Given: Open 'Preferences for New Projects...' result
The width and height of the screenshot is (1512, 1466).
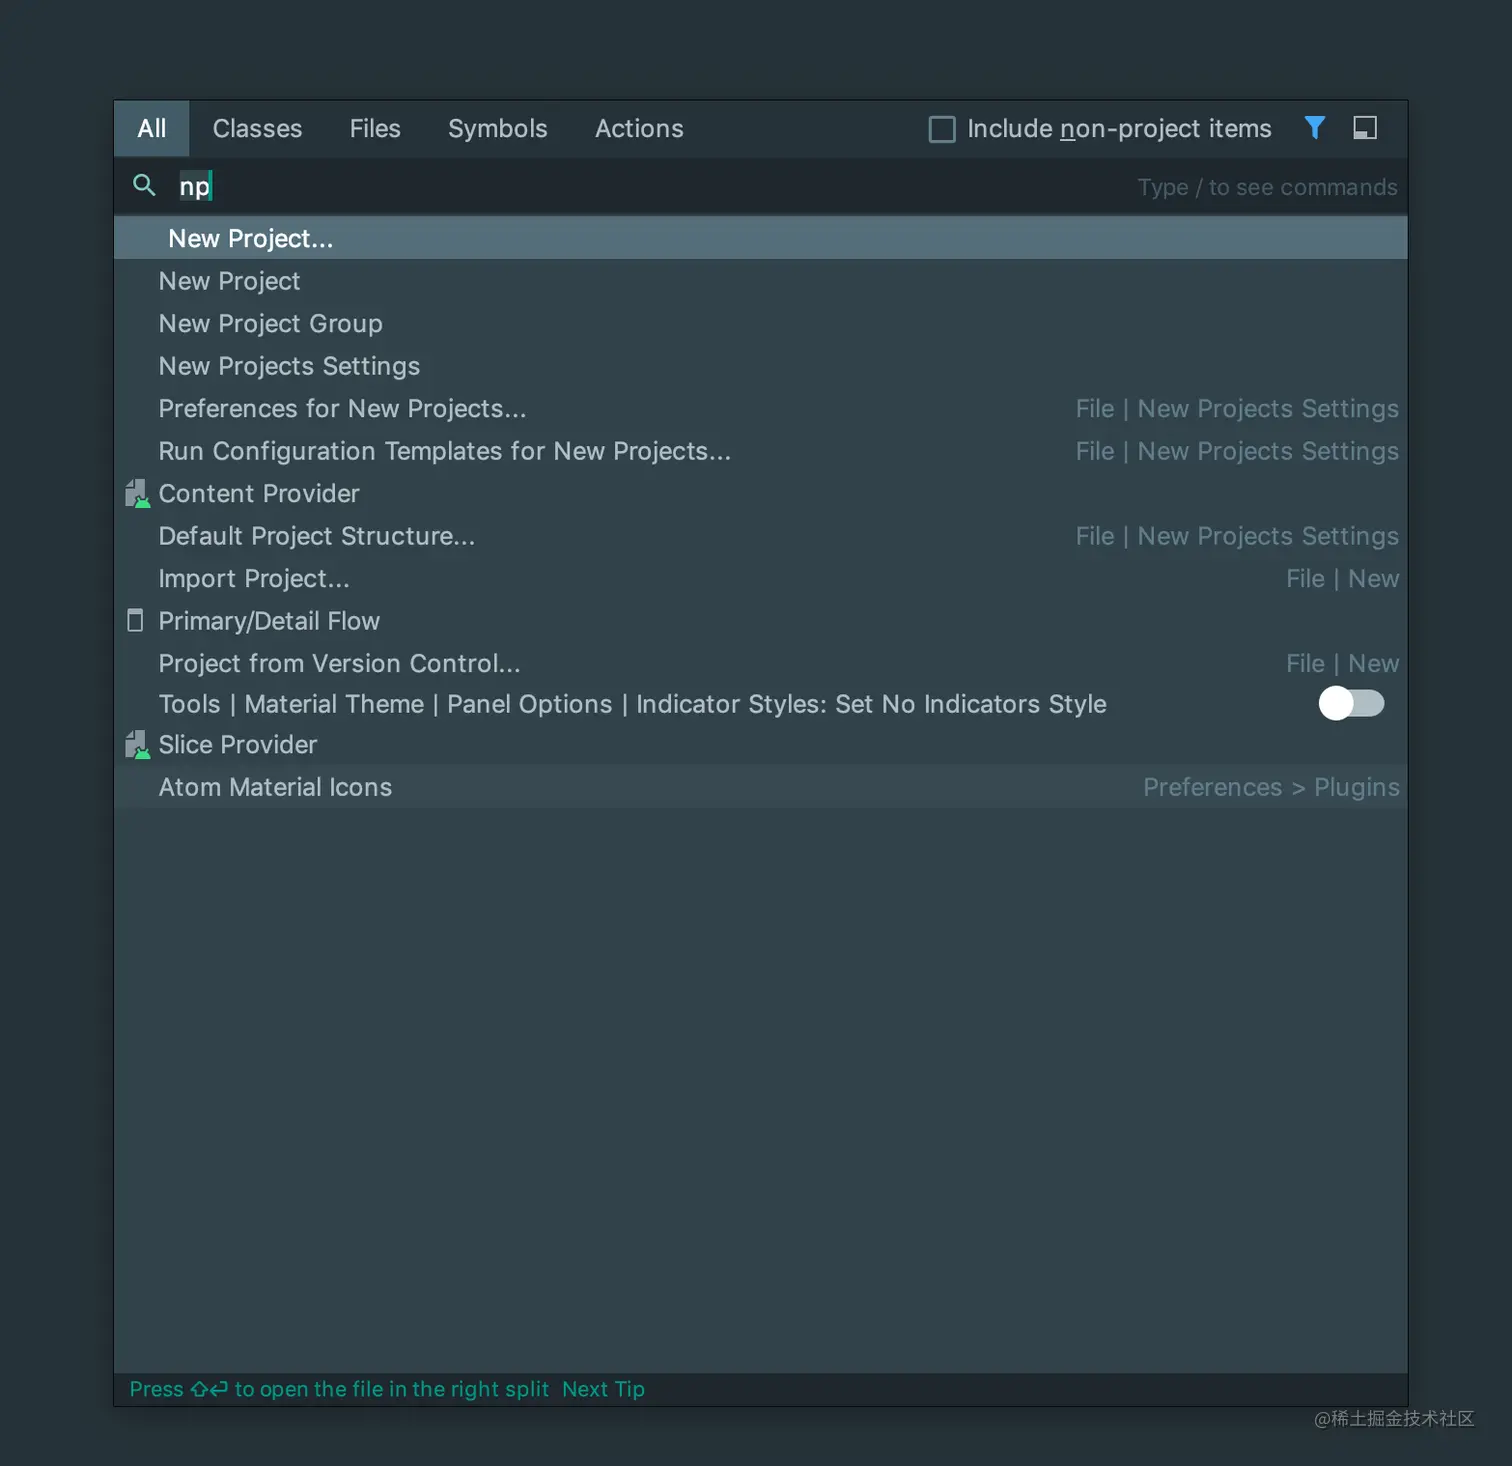Looking at the screenshot, I should tap(761, 408).
